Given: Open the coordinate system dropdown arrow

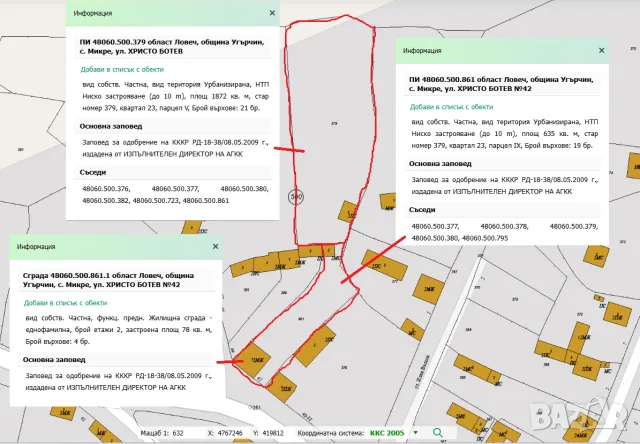Looking at the screenshot, I should [x=416, y=433].
